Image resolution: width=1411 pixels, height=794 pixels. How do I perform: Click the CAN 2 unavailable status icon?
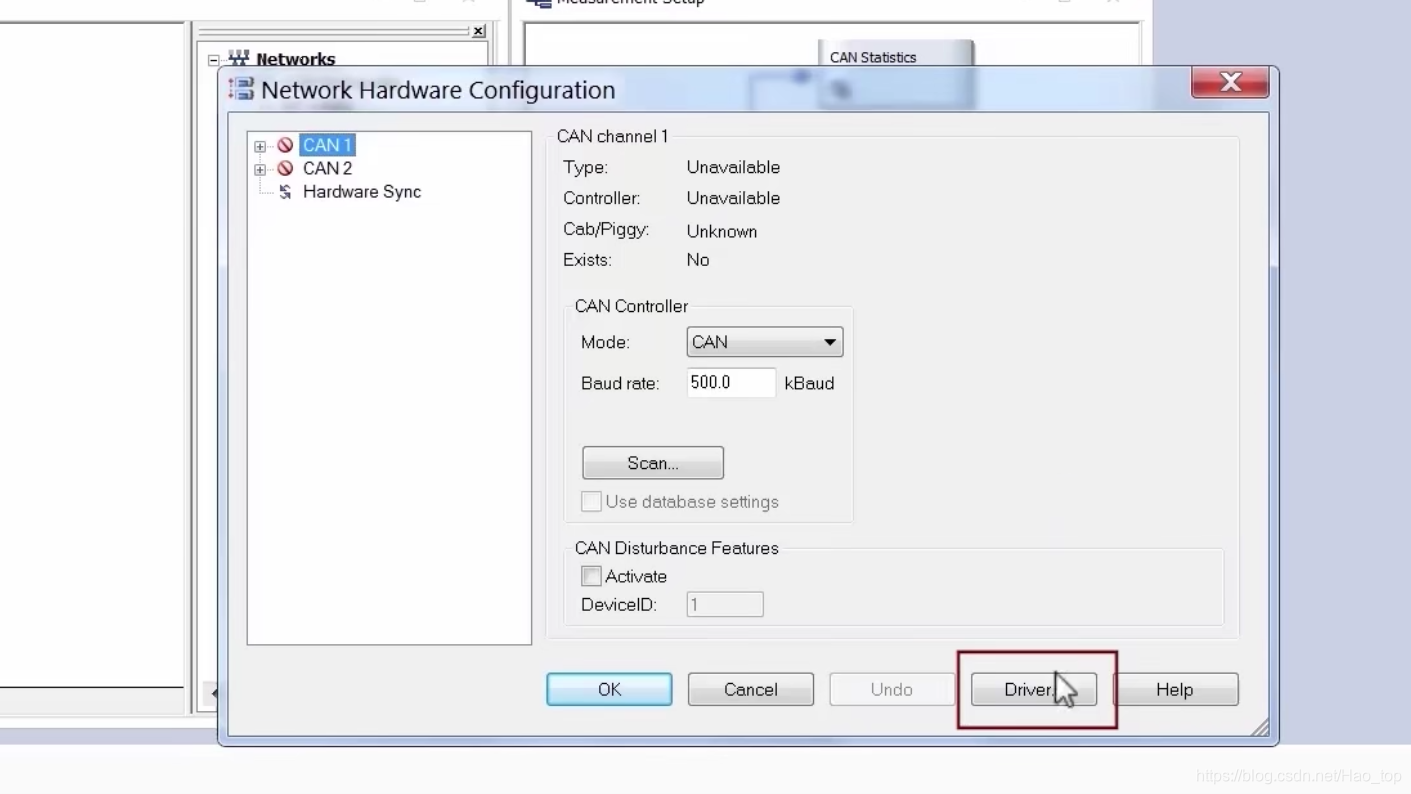tap(285, 168)
